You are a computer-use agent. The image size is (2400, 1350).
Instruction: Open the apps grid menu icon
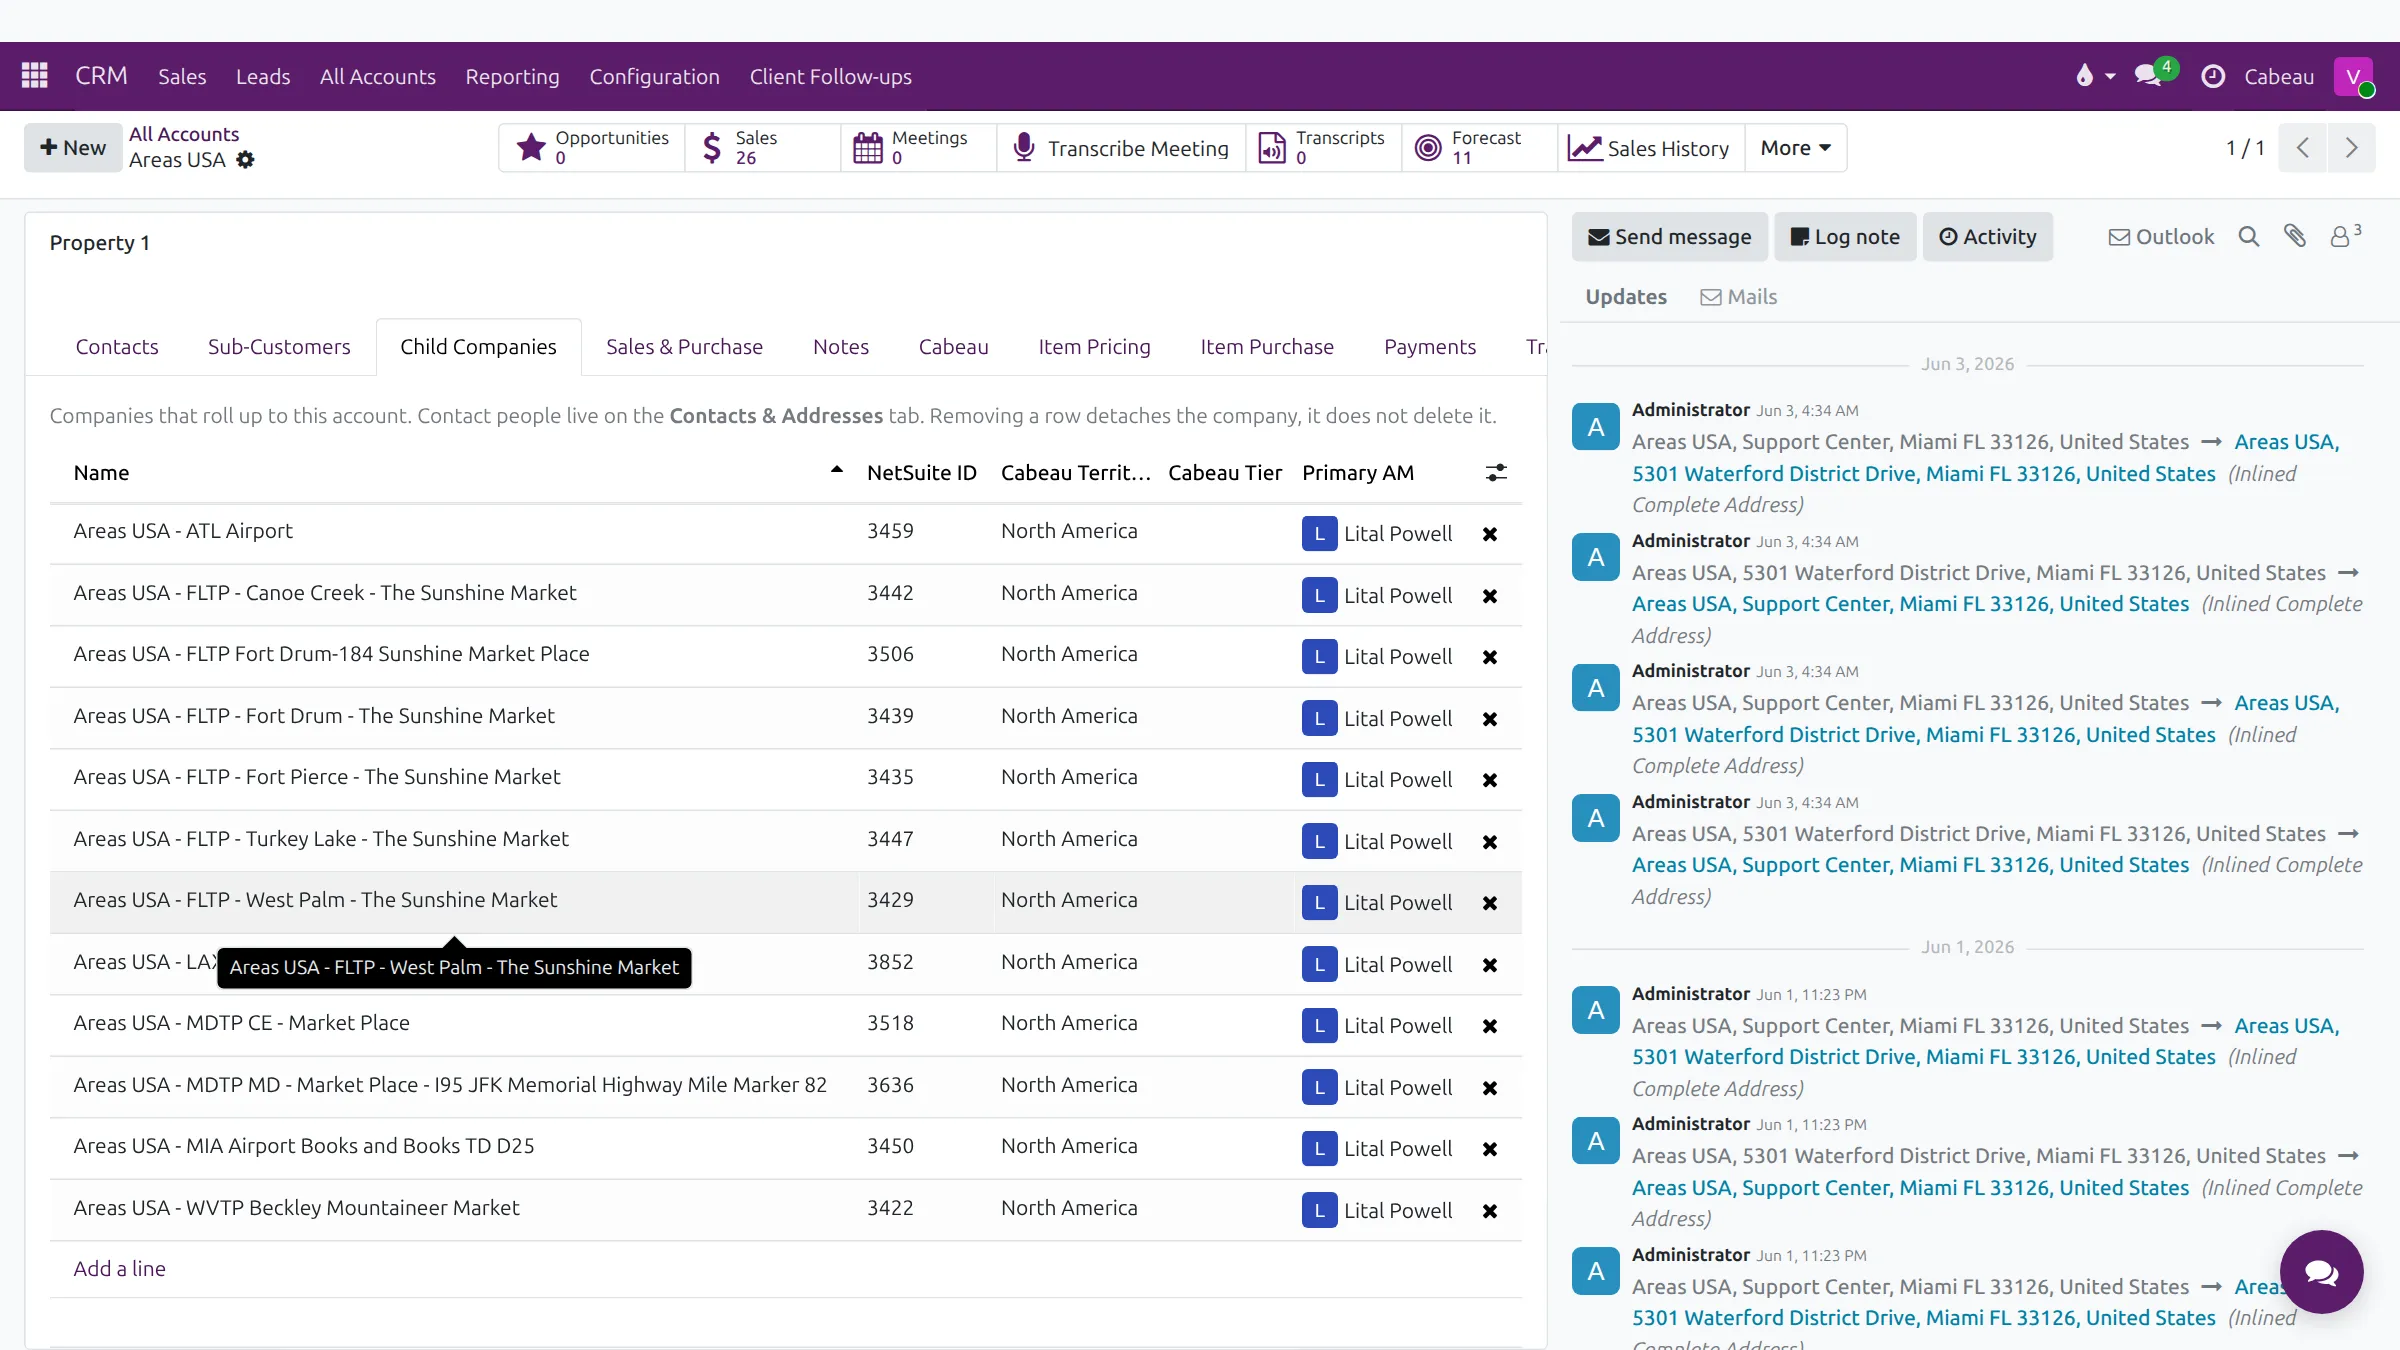point(35,76)
